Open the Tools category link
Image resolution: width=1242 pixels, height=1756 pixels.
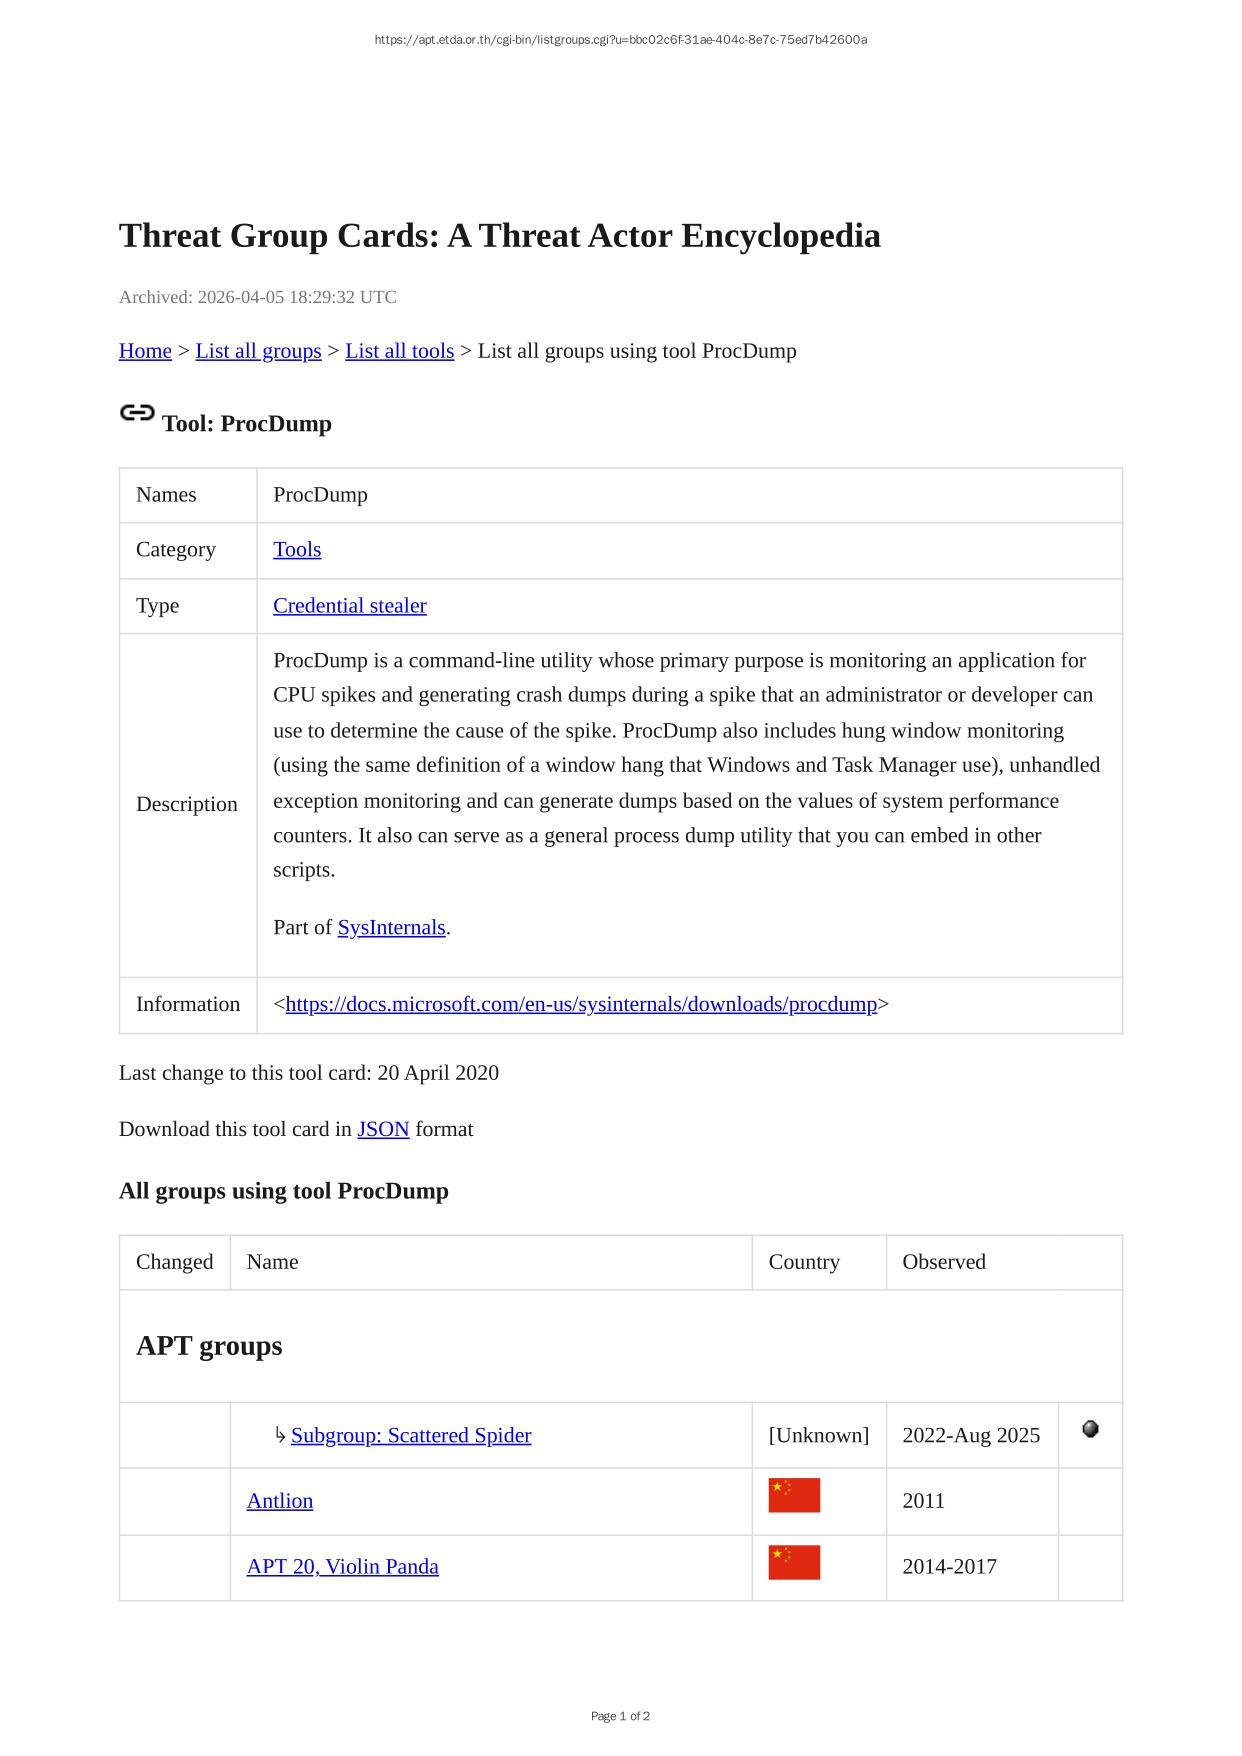point(297,550)
